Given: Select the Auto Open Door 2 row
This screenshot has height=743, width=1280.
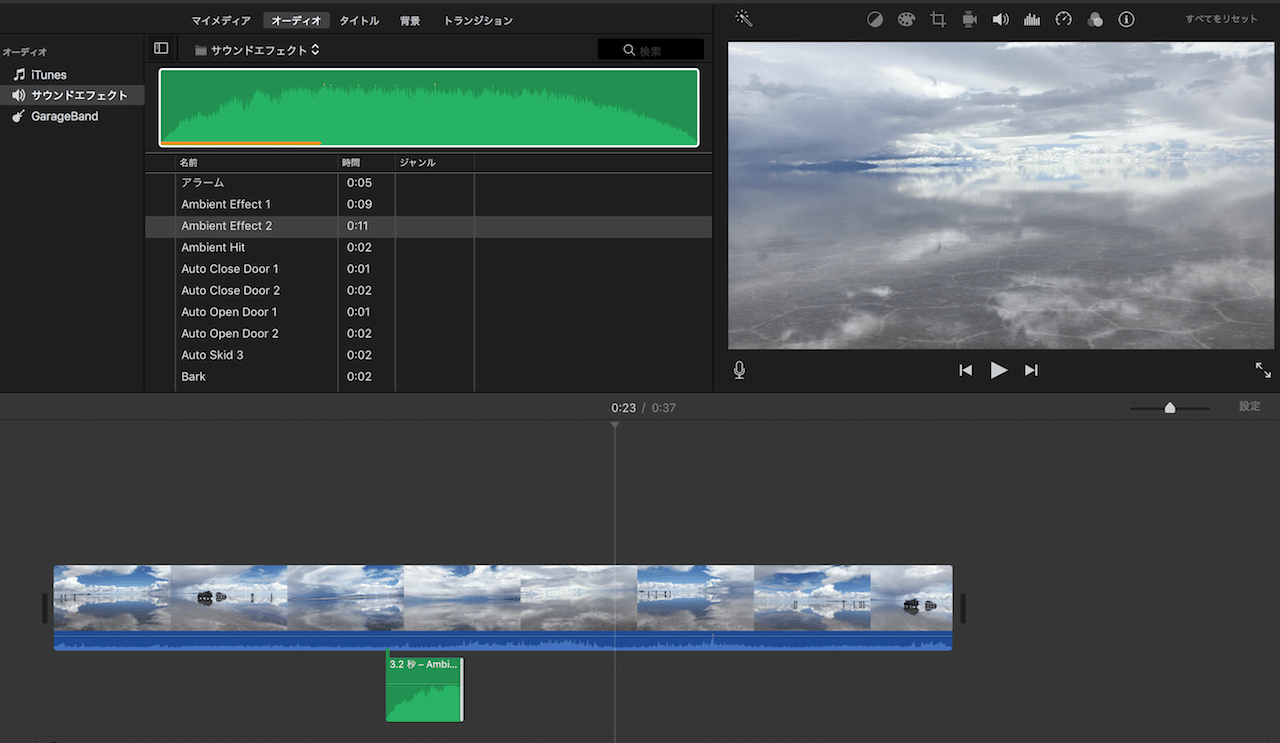Looking at the screenshot, I should (429, 333).
